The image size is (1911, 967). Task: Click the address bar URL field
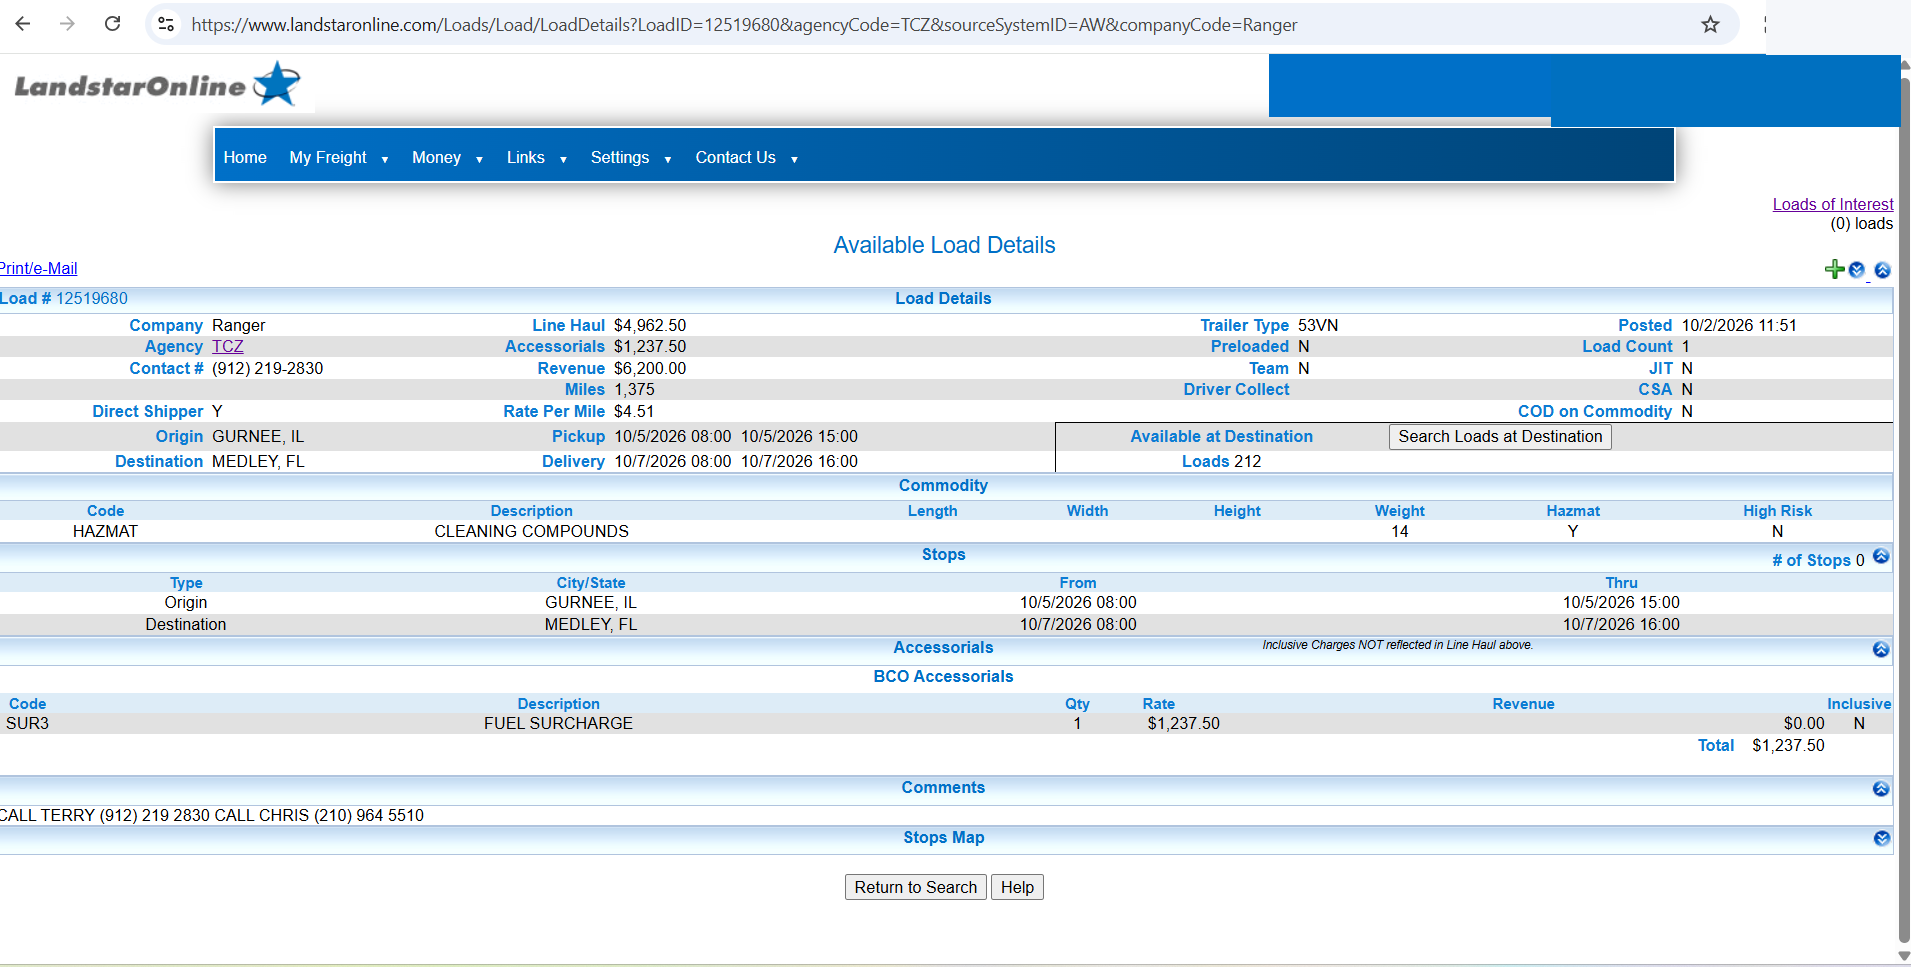(x=744, y=25)
